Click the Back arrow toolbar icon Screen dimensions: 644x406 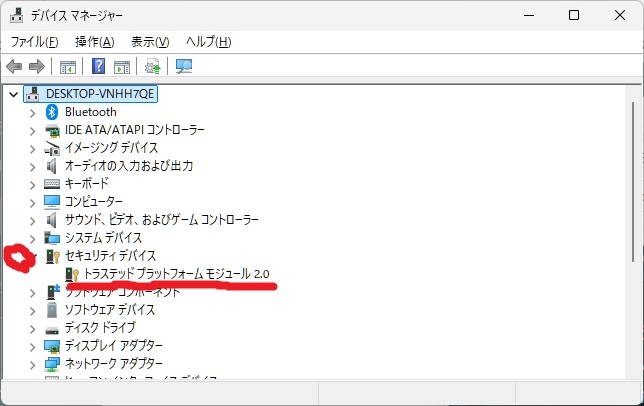click(x=14, y=67)
